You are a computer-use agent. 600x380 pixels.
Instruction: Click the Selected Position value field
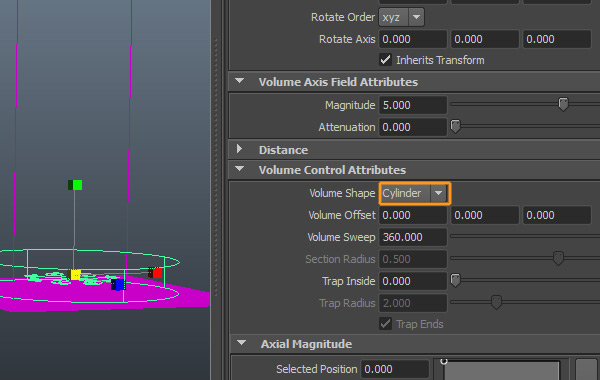pos(395,369)
